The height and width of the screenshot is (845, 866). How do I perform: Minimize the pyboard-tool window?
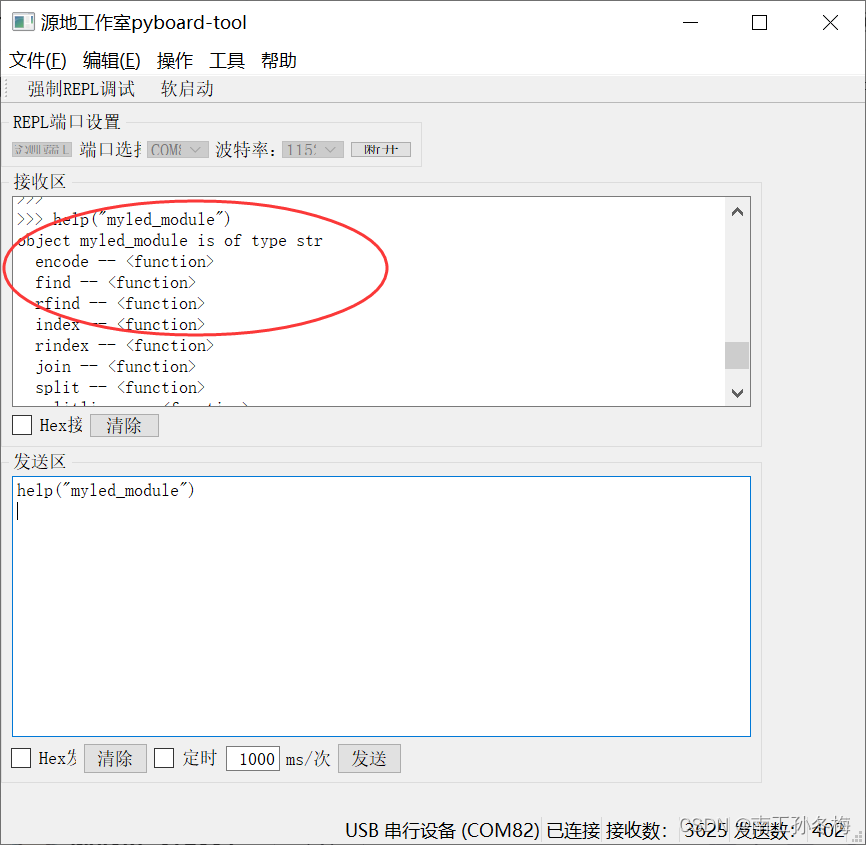click(x=690, y=23)
